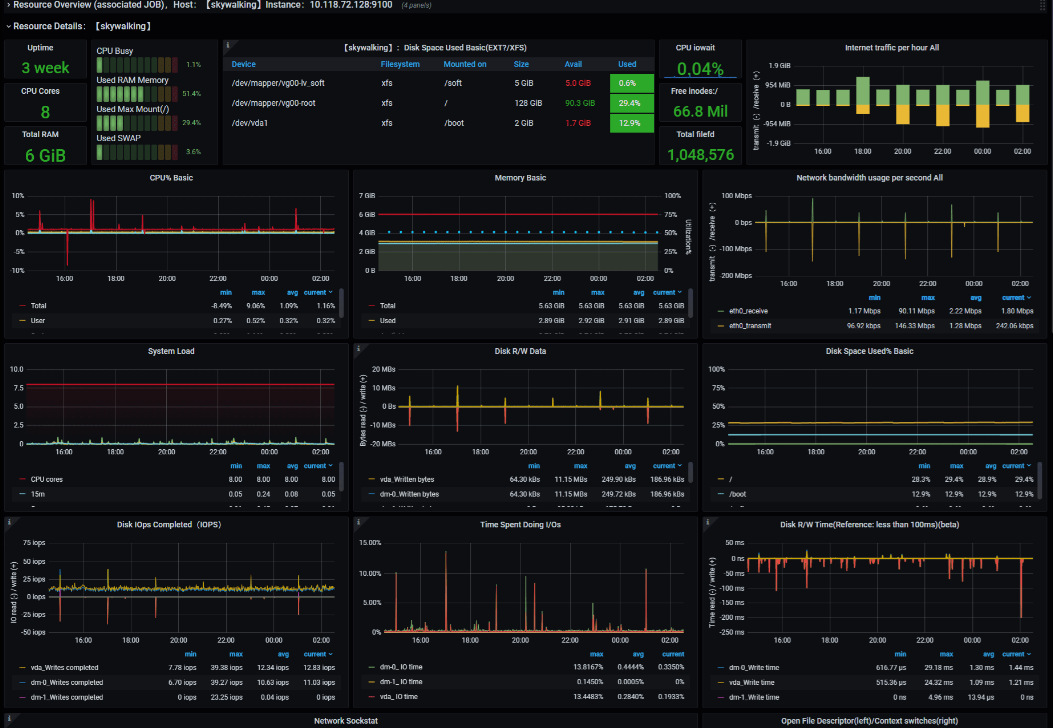
Task: Sort disk table by Avail column
Action: pyautogui.click(x=573, y=64)
